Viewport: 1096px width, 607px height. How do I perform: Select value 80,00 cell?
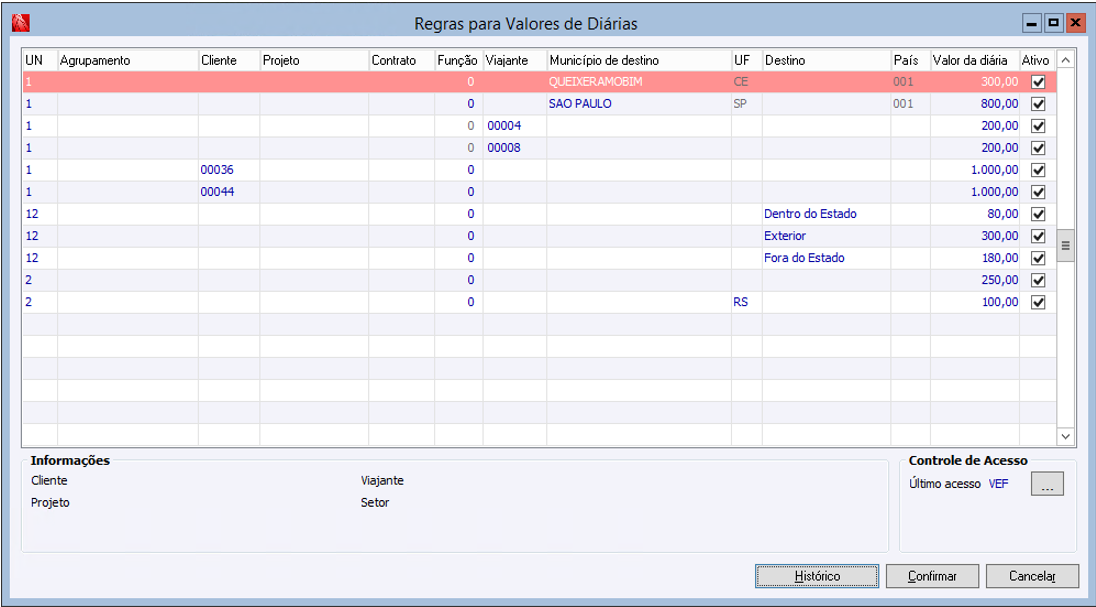click(974, 214)
